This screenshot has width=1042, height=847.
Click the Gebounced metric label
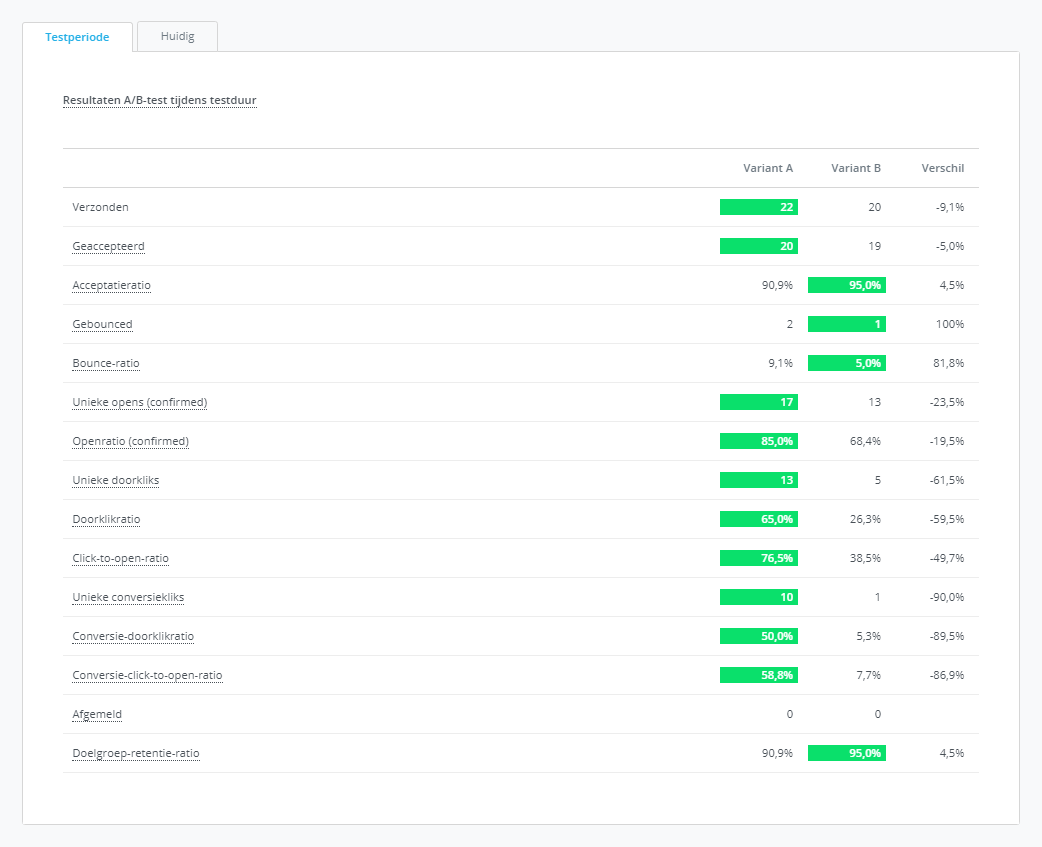[x=102, y=324]
